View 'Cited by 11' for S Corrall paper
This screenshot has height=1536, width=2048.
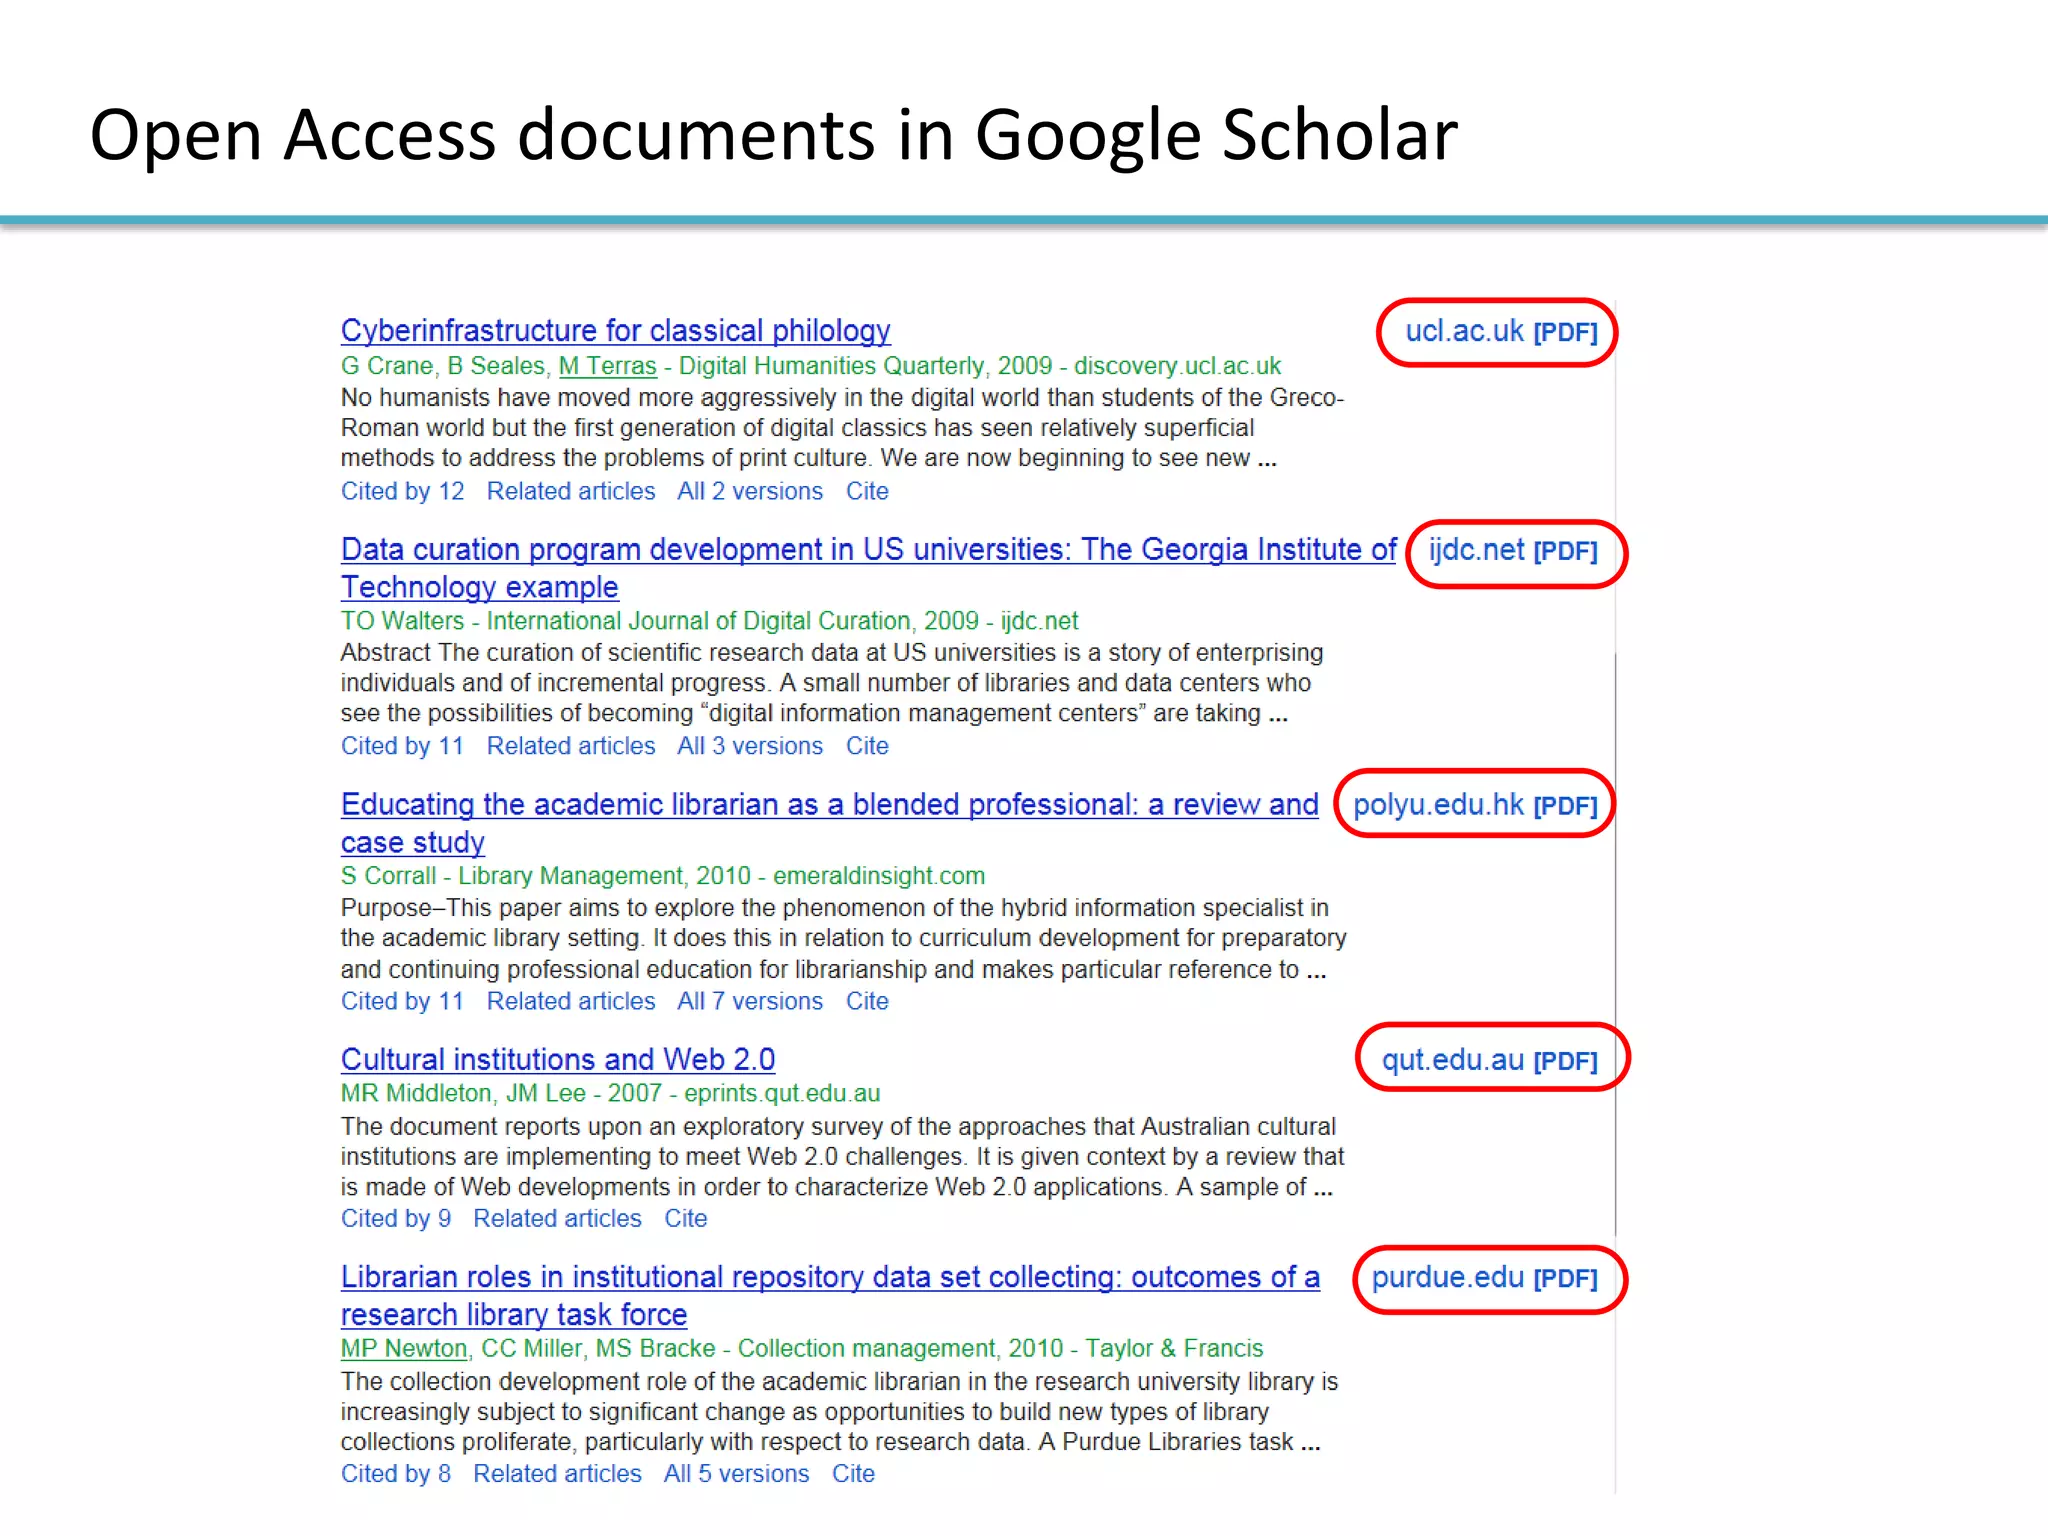click(402, 1001)
